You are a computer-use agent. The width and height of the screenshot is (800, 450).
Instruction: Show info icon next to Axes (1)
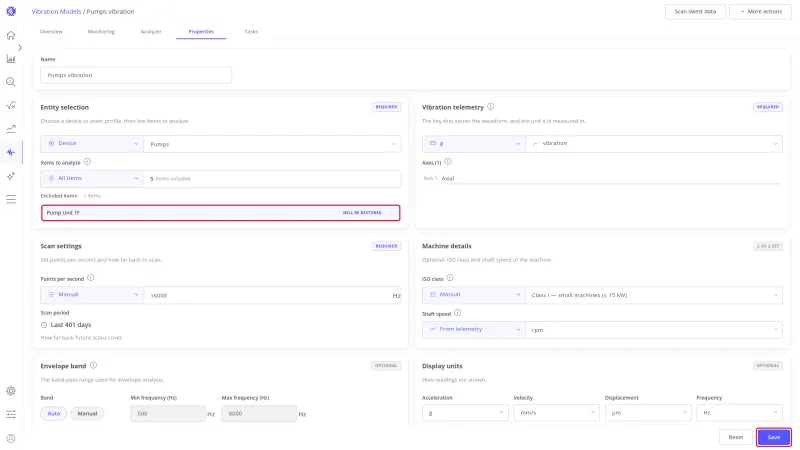coord(447,162)
